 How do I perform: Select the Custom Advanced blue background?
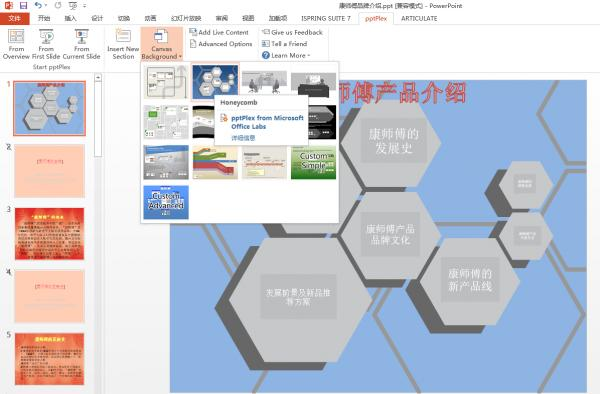point(166,202)
